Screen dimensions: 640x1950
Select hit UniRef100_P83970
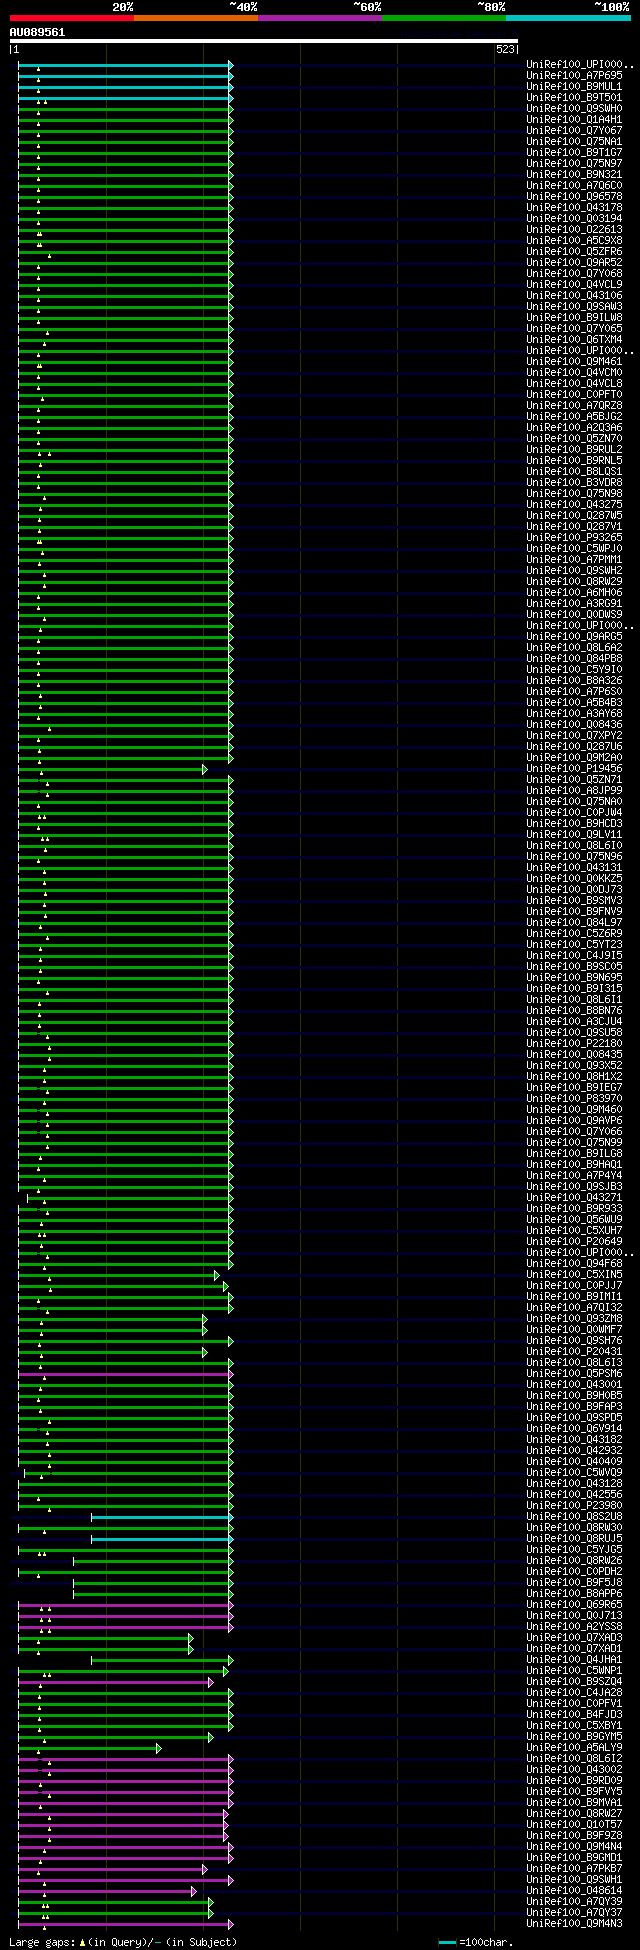pyautogui.click(x=574, y=1098)
